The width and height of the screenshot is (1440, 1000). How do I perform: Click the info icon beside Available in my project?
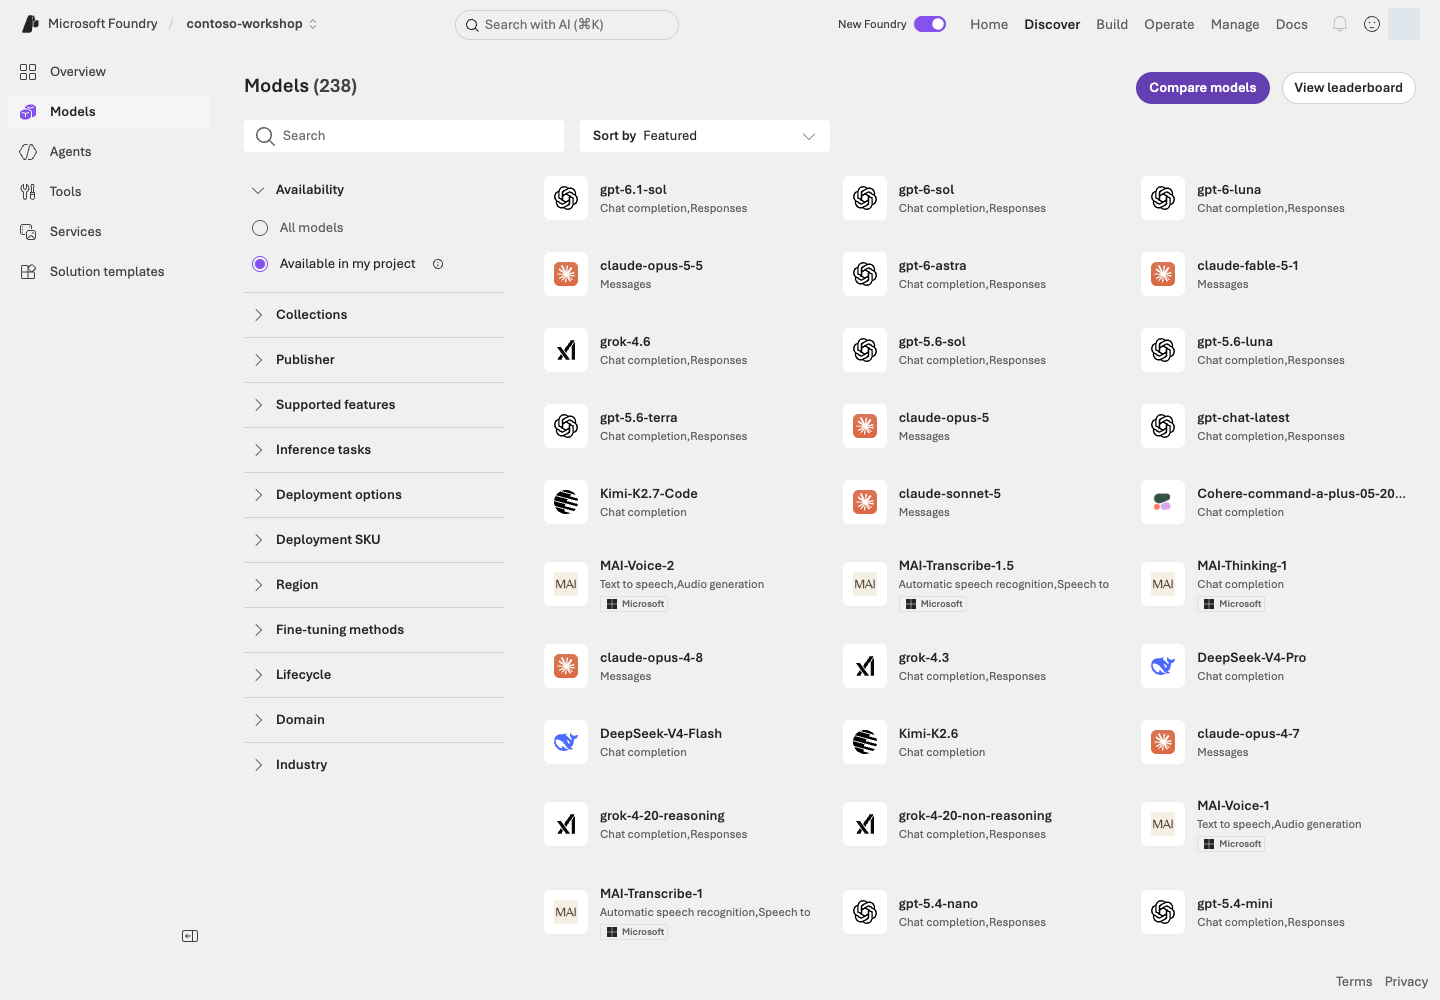click(438, 264)
